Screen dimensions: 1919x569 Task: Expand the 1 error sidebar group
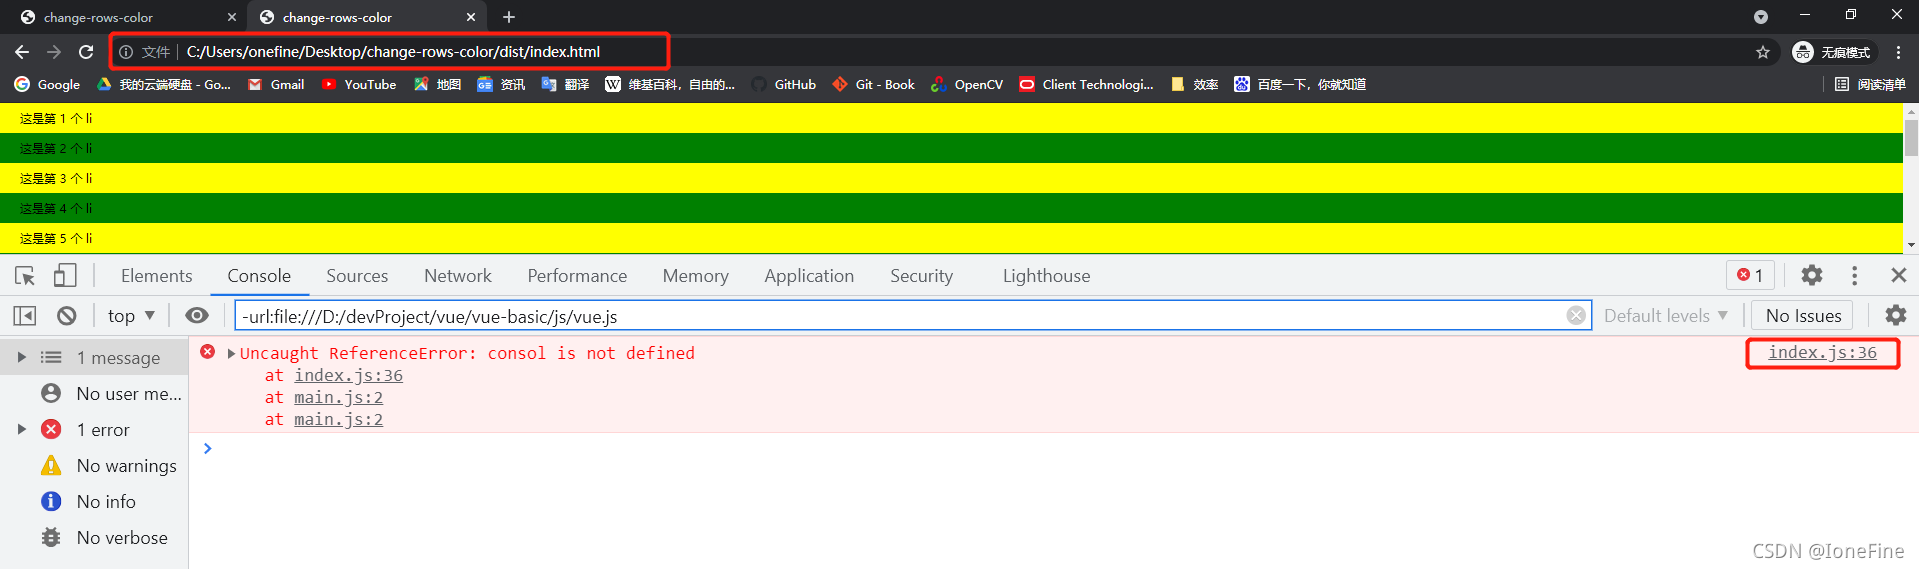tap(21, 429)
